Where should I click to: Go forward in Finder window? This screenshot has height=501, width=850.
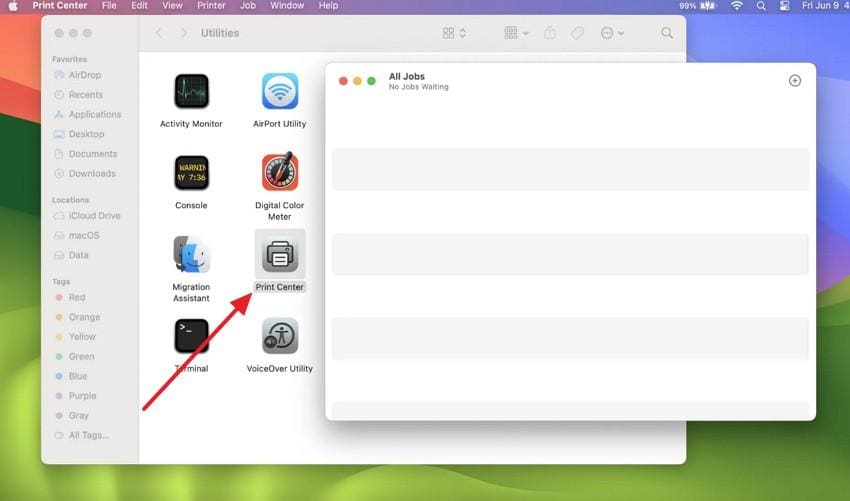(x=184, y=33)
